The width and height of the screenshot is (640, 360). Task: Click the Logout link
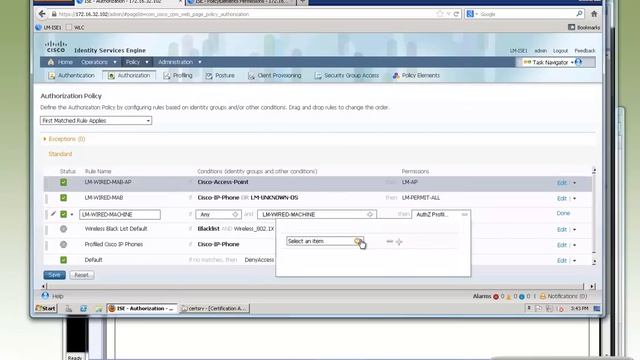click(560, 51)
